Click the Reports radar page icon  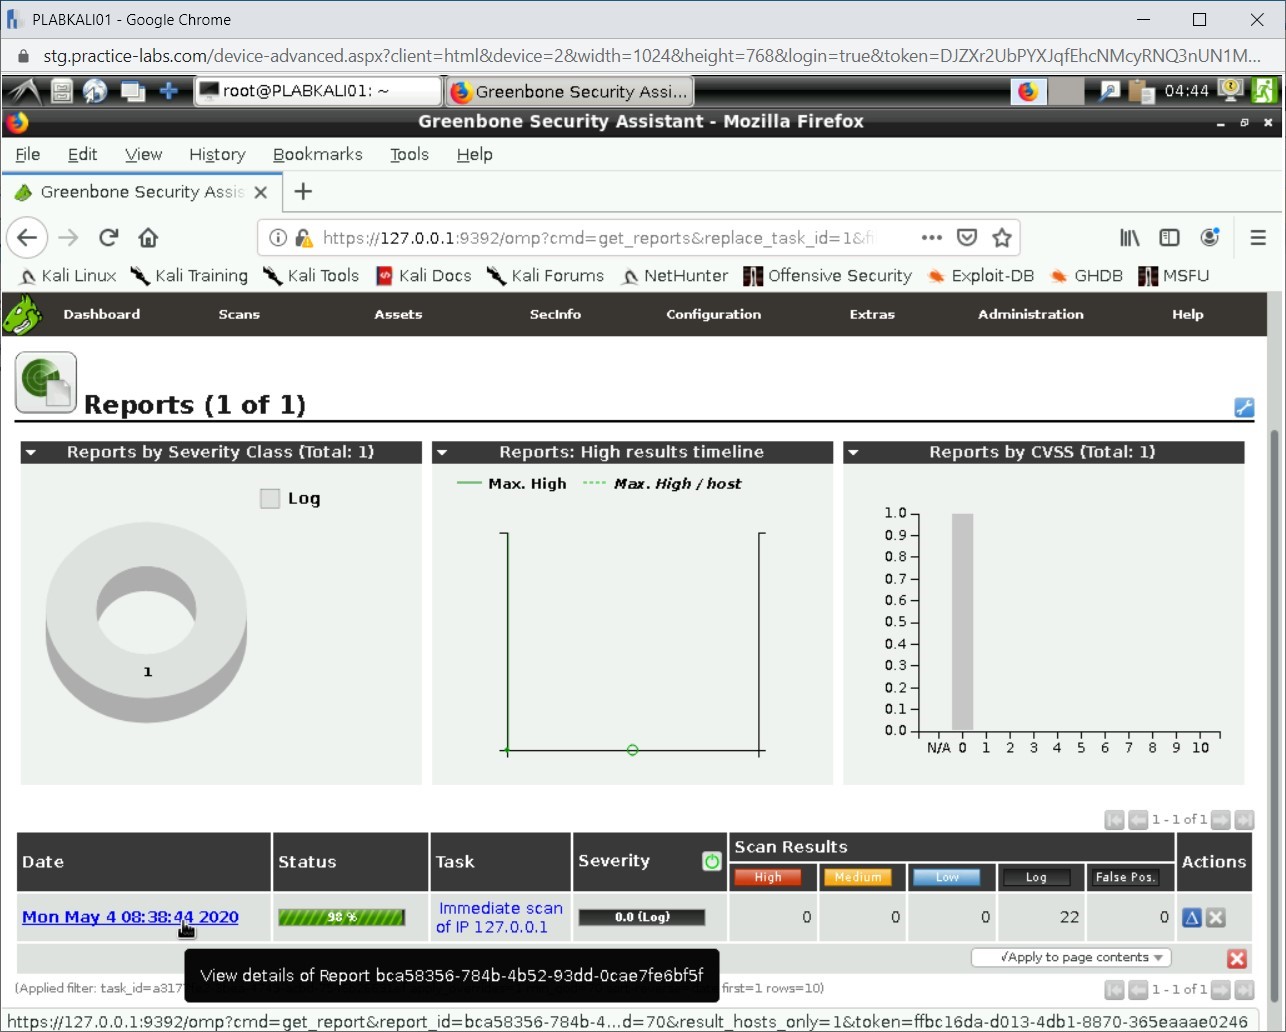coord(46,382)
